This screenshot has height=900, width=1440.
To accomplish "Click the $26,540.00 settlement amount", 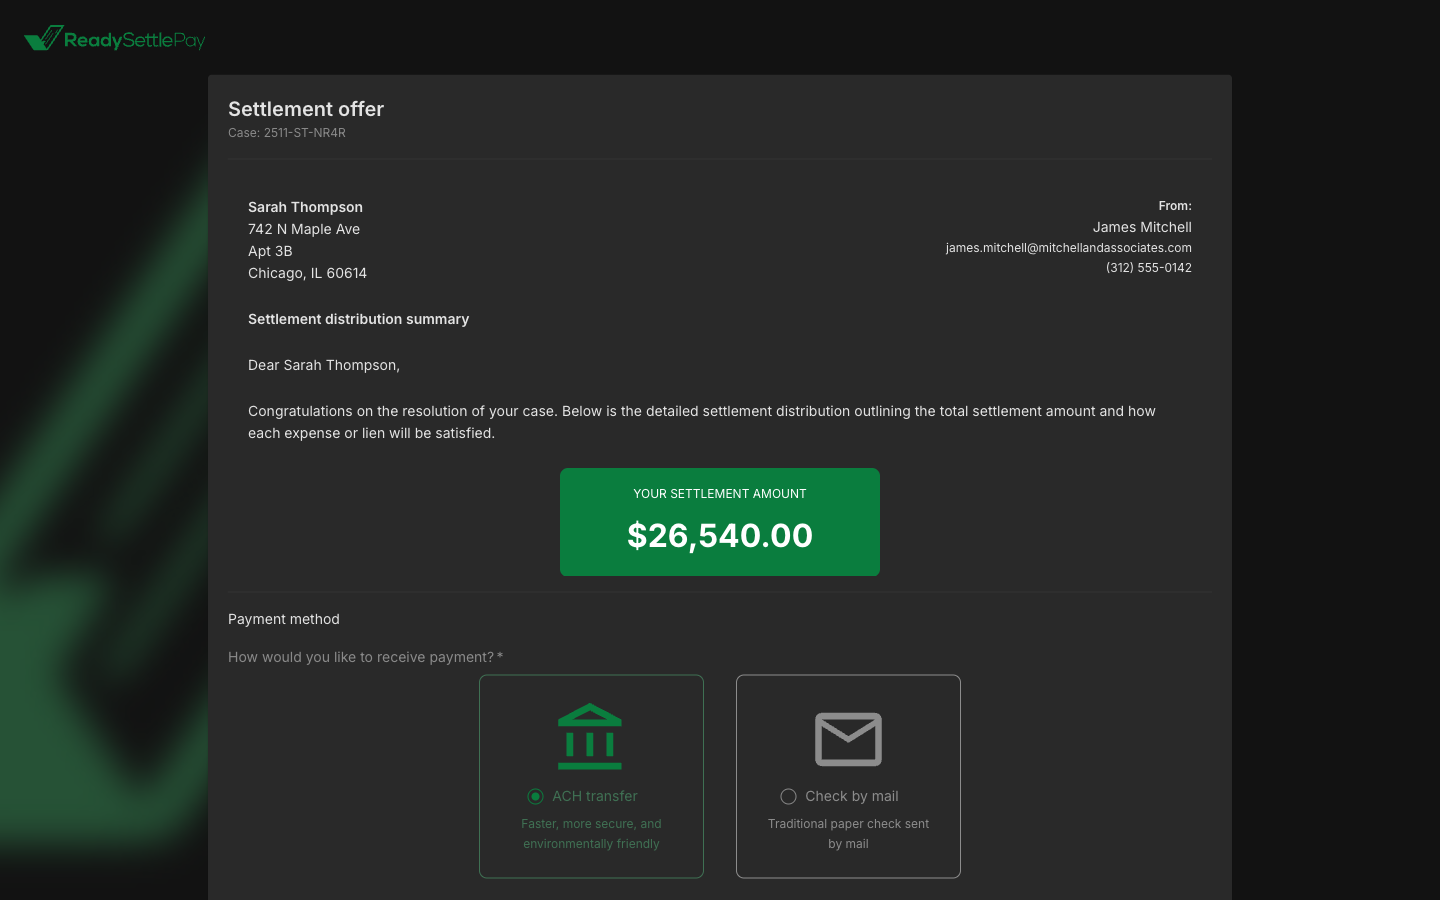I will [x=719, y=536].
